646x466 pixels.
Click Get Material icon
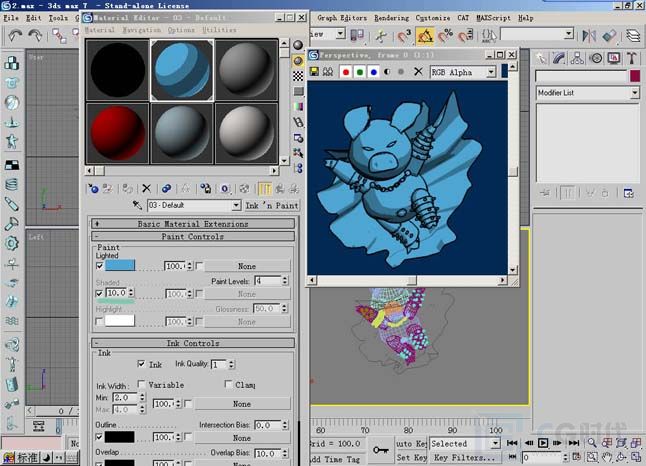(x=93, y=189)
